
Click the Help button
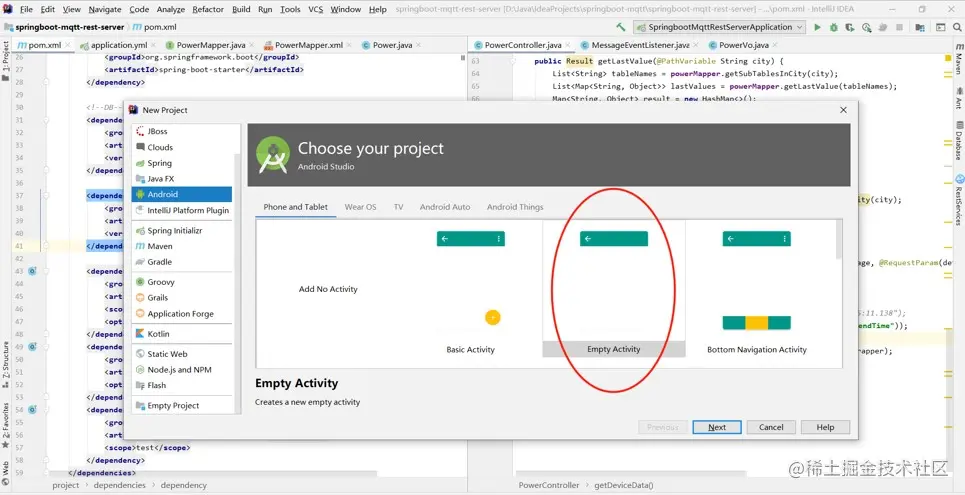click(x=825, y=427)
